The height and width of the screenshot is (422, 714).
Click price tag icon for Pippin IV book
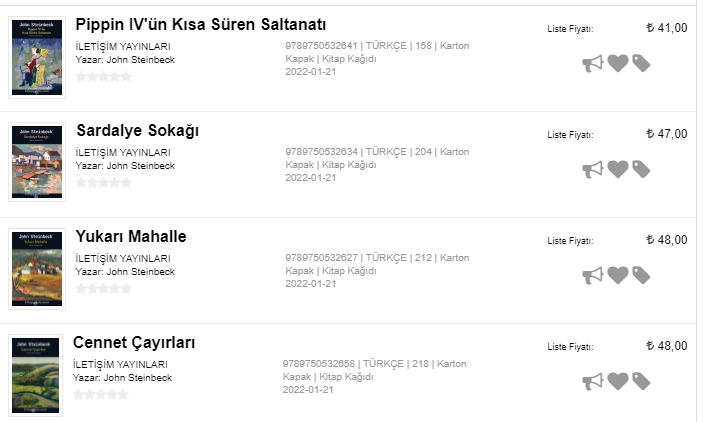tap(641, 64)
